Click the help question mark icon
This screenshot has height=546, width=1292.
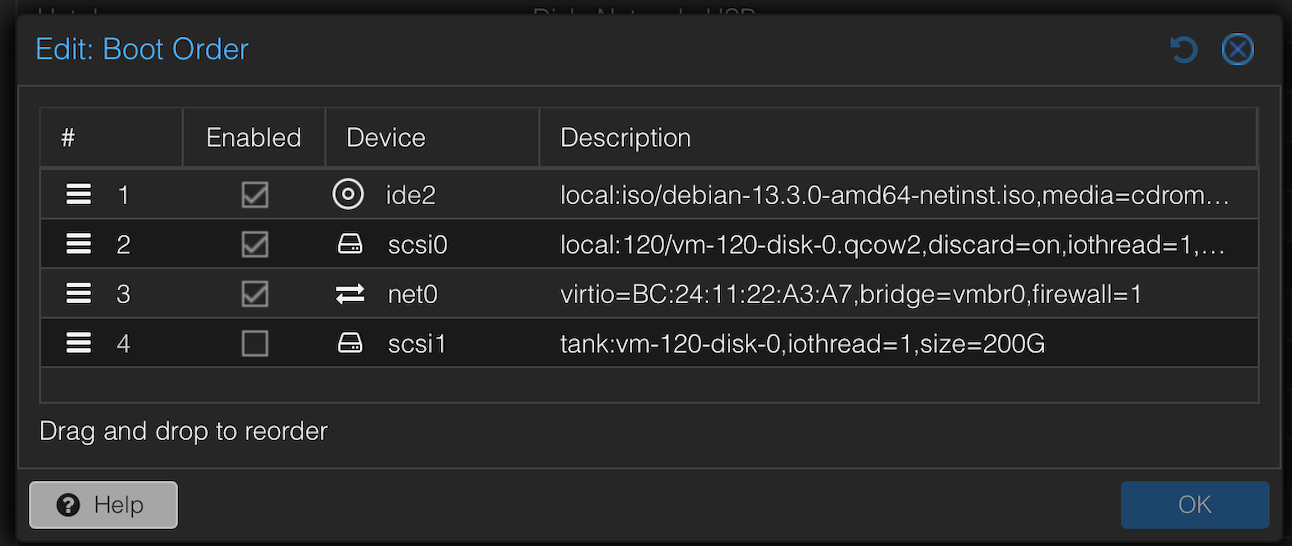[69, 505]
